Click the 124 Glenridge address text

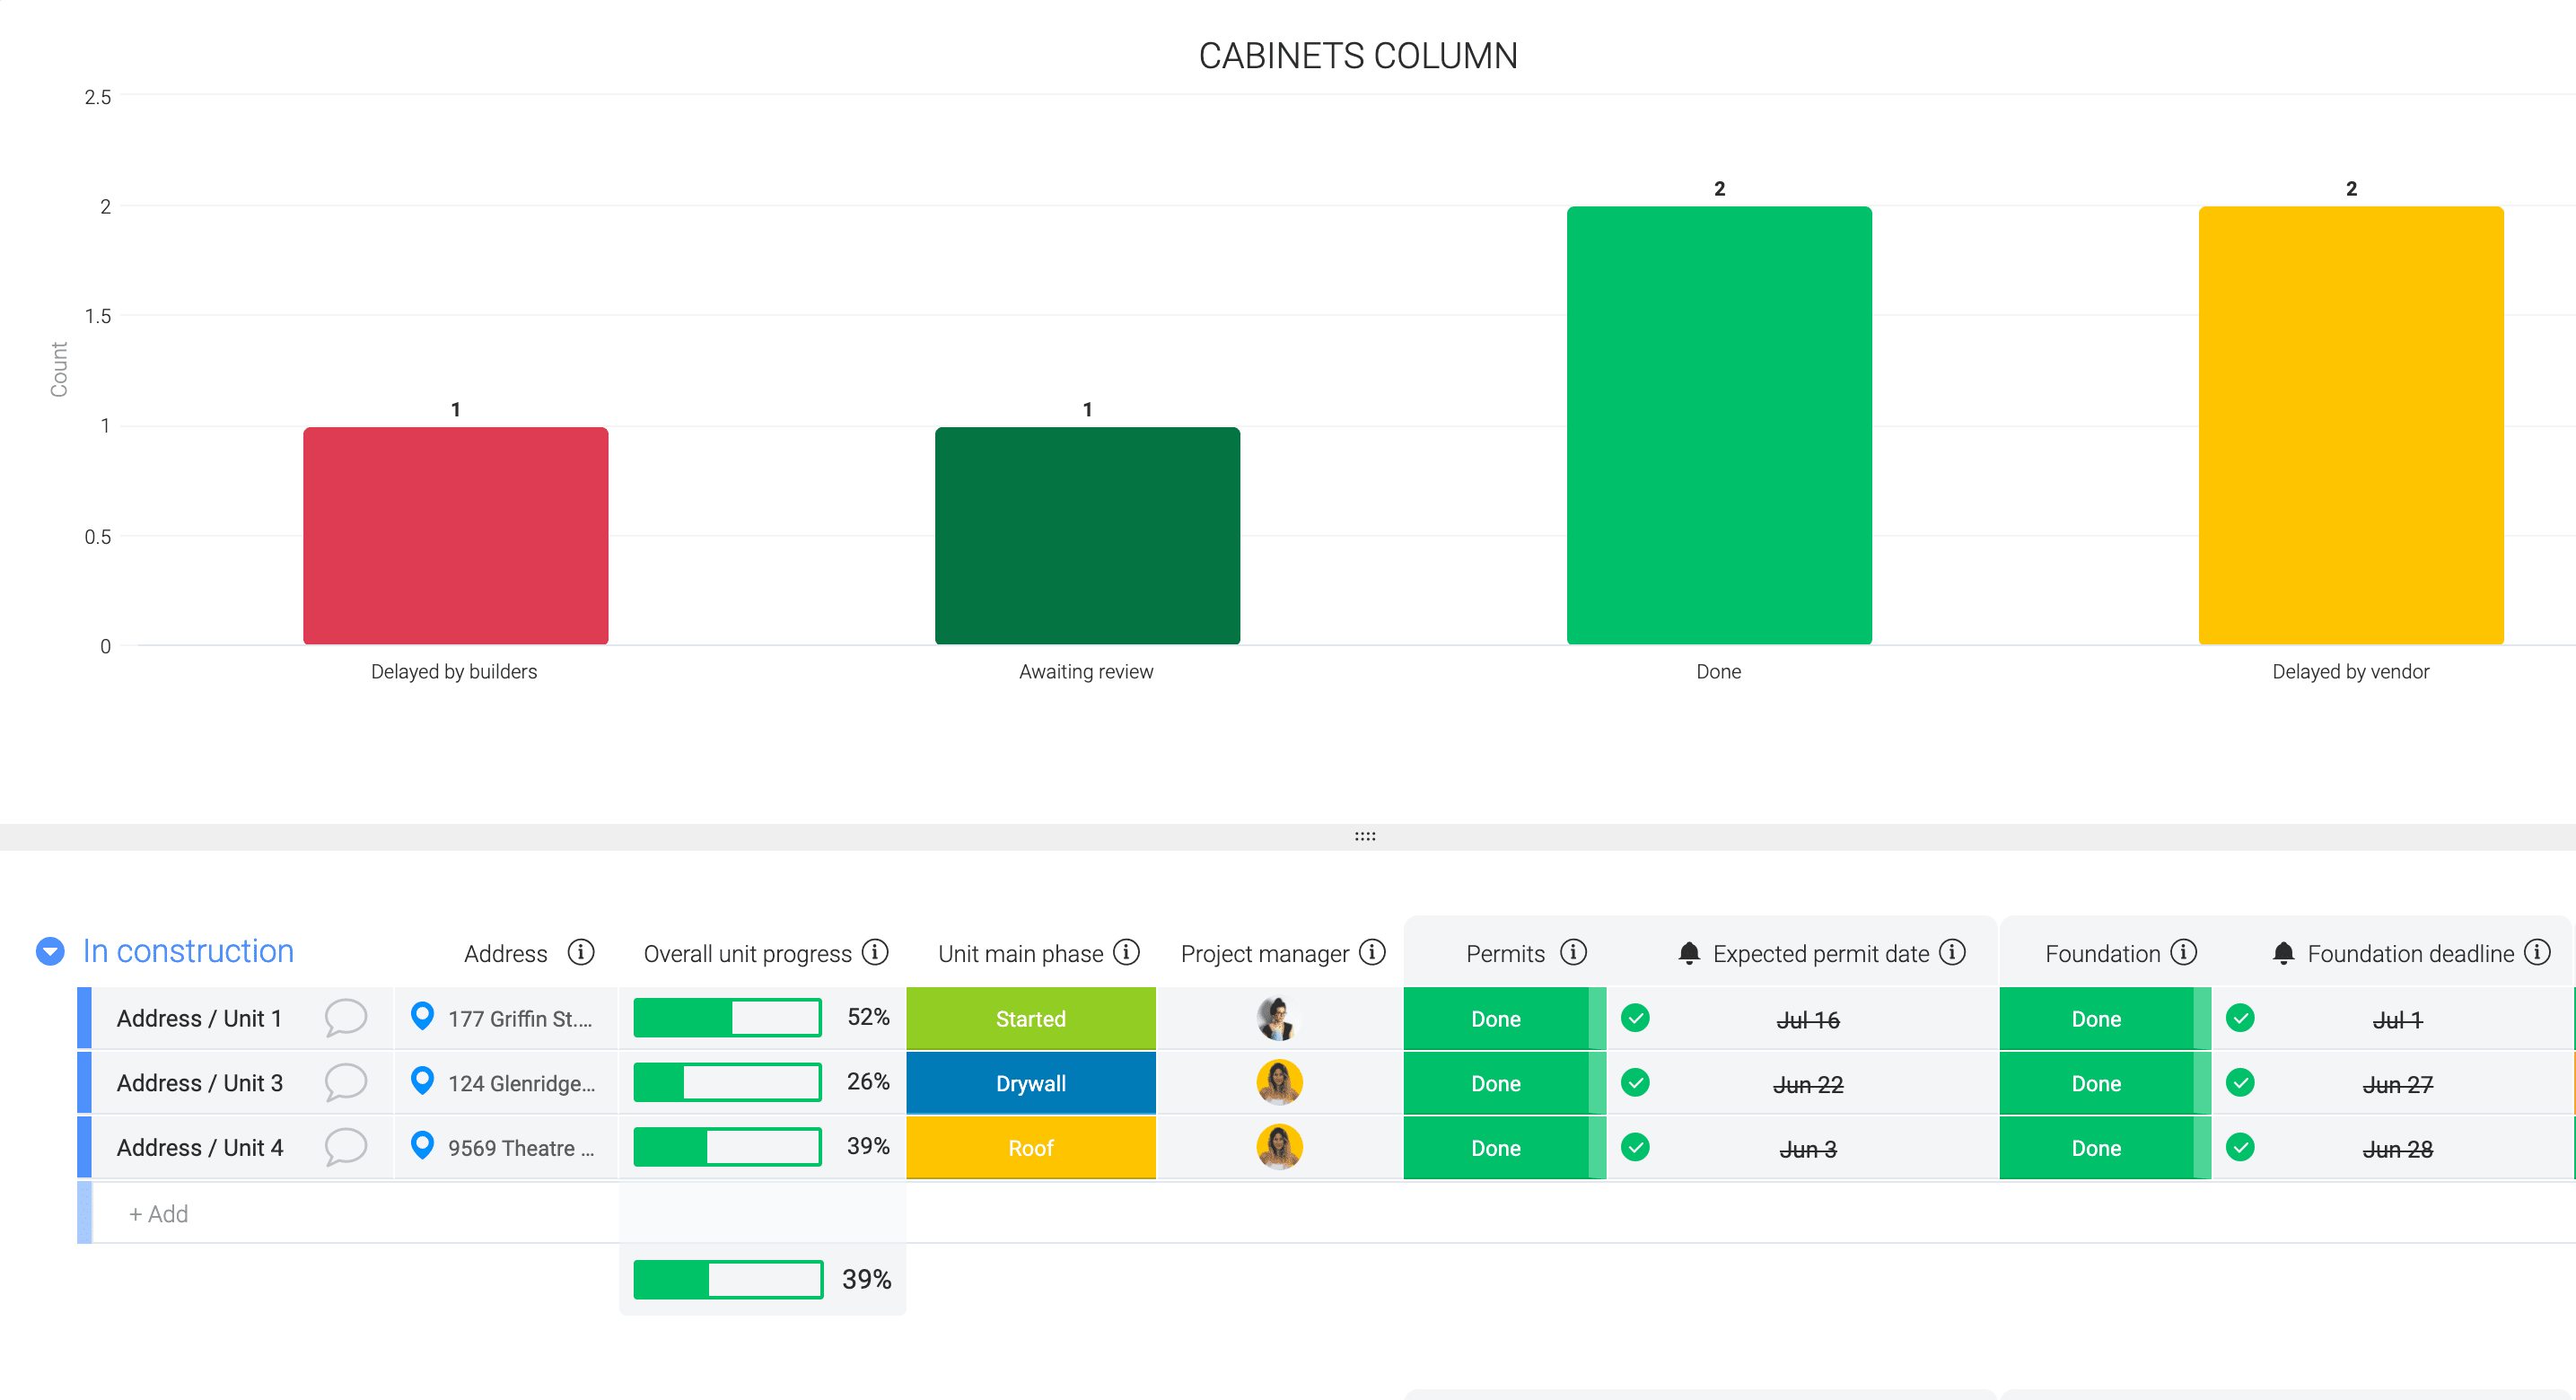click(x=521, y=1084)
